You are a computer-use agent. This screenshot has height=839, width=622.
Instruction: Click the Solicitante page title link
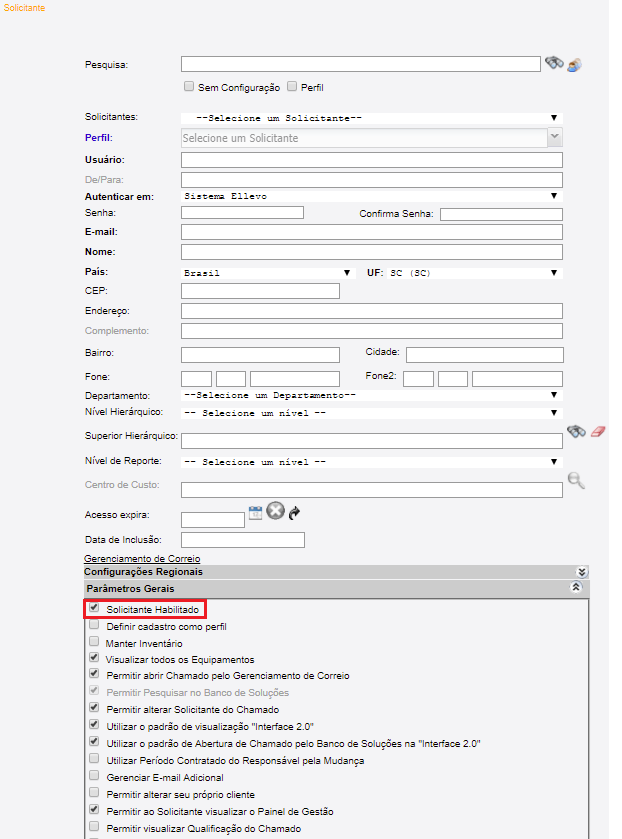coord(24,8)
